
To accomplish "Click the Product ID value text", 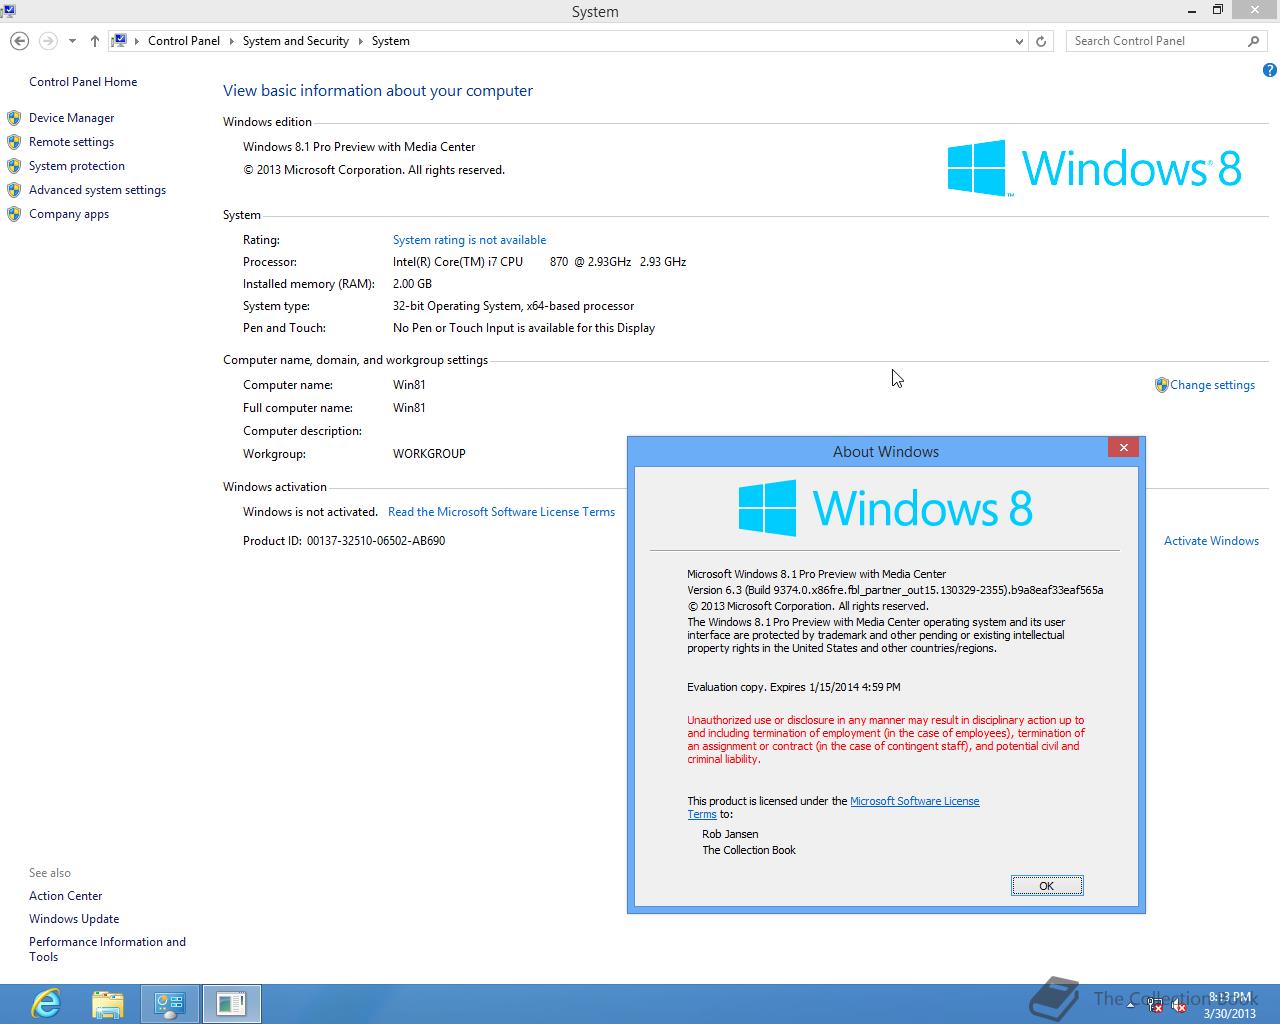I will pyautogui.click(x=376, y=541).
